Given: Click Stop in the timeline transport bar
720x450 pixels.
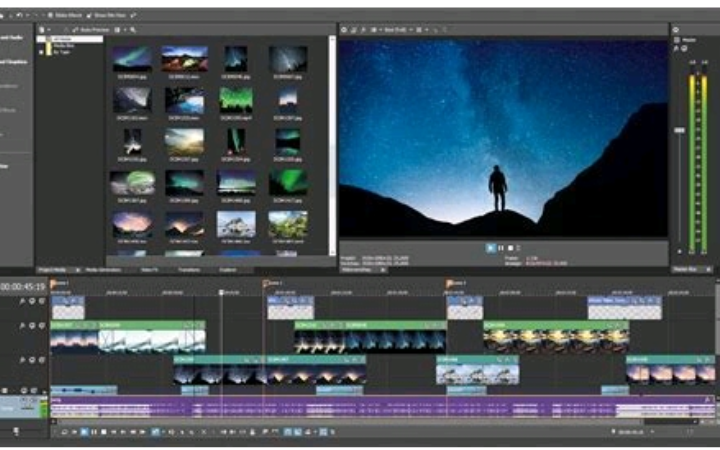Looking at the screenshot, I should click(103, 432).
